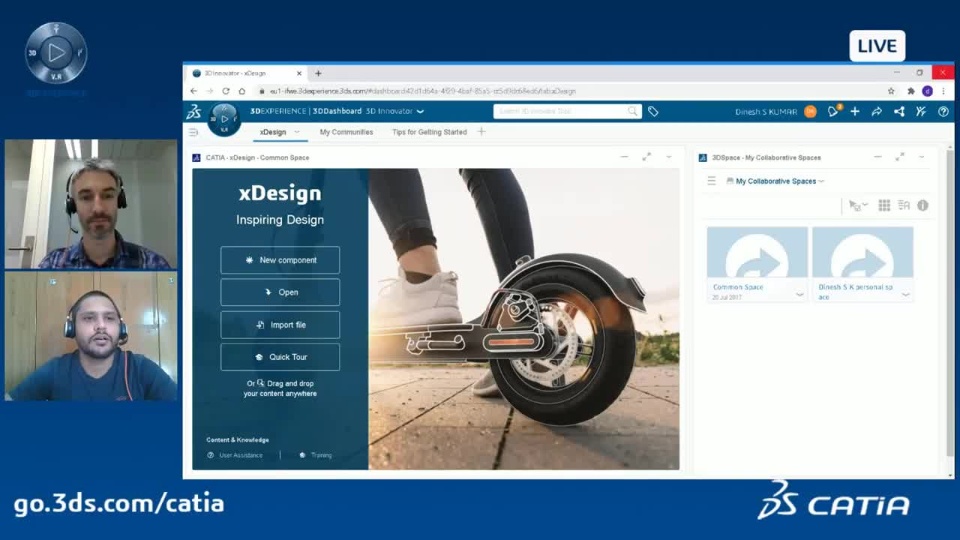Add a new dashboard tab

point(481,132)
